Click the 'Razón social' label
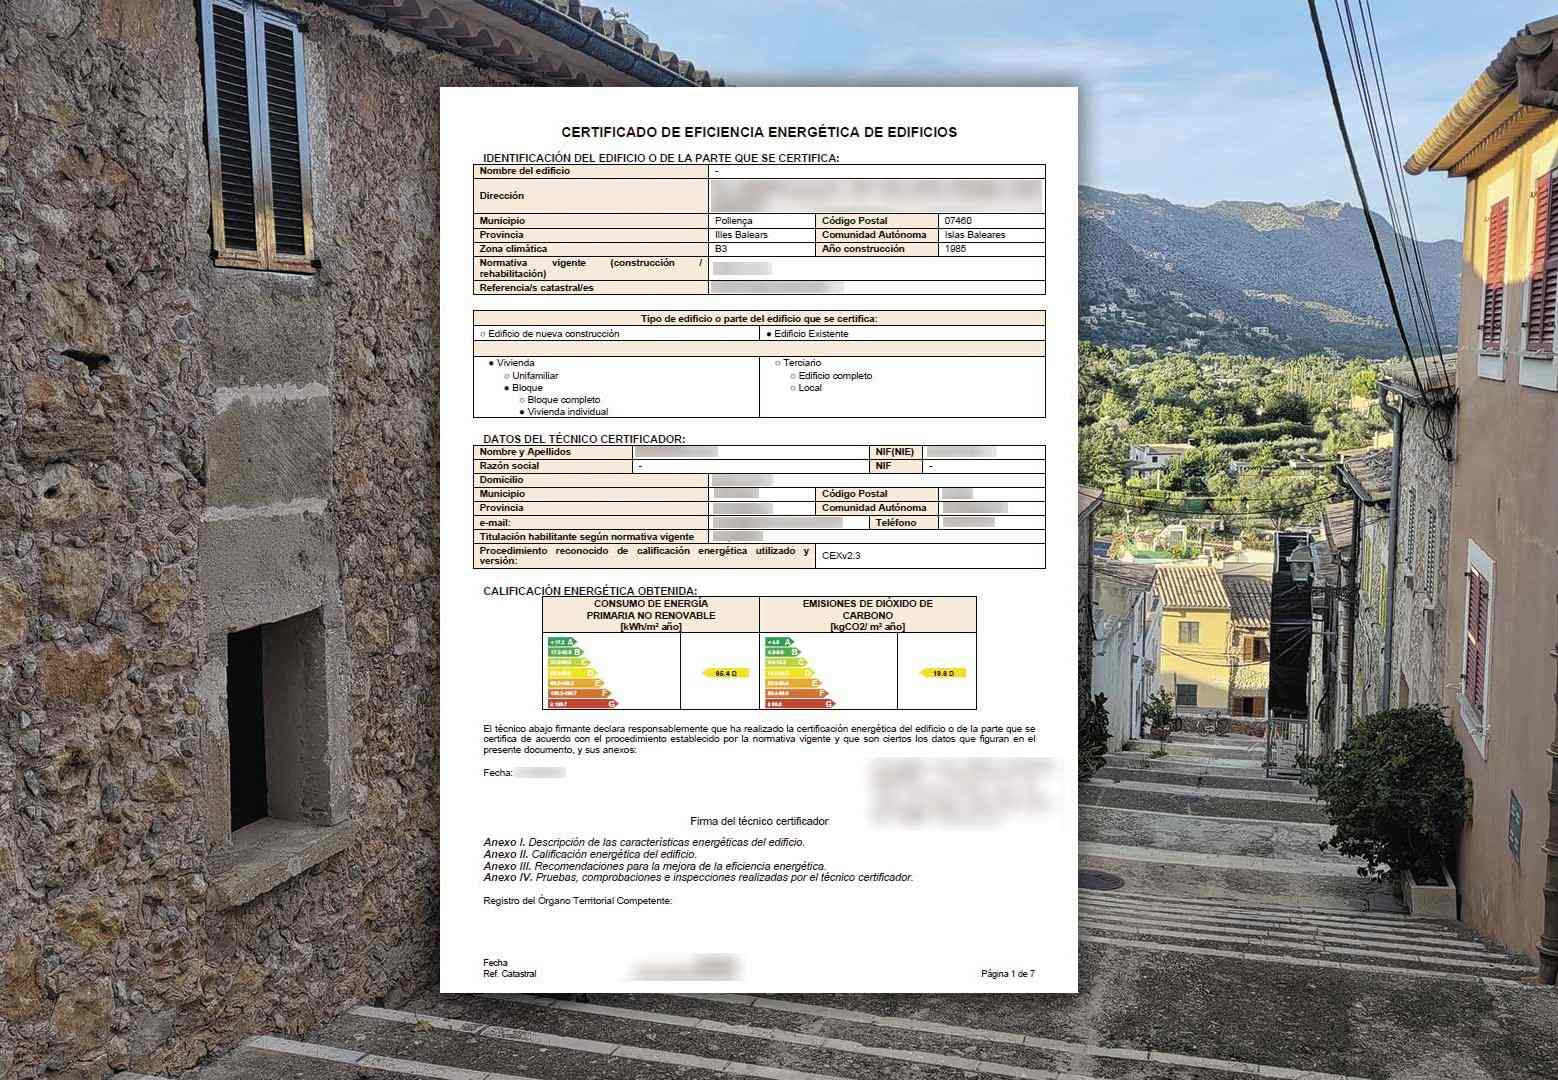1558x1080 pixels. pos(509,466)
